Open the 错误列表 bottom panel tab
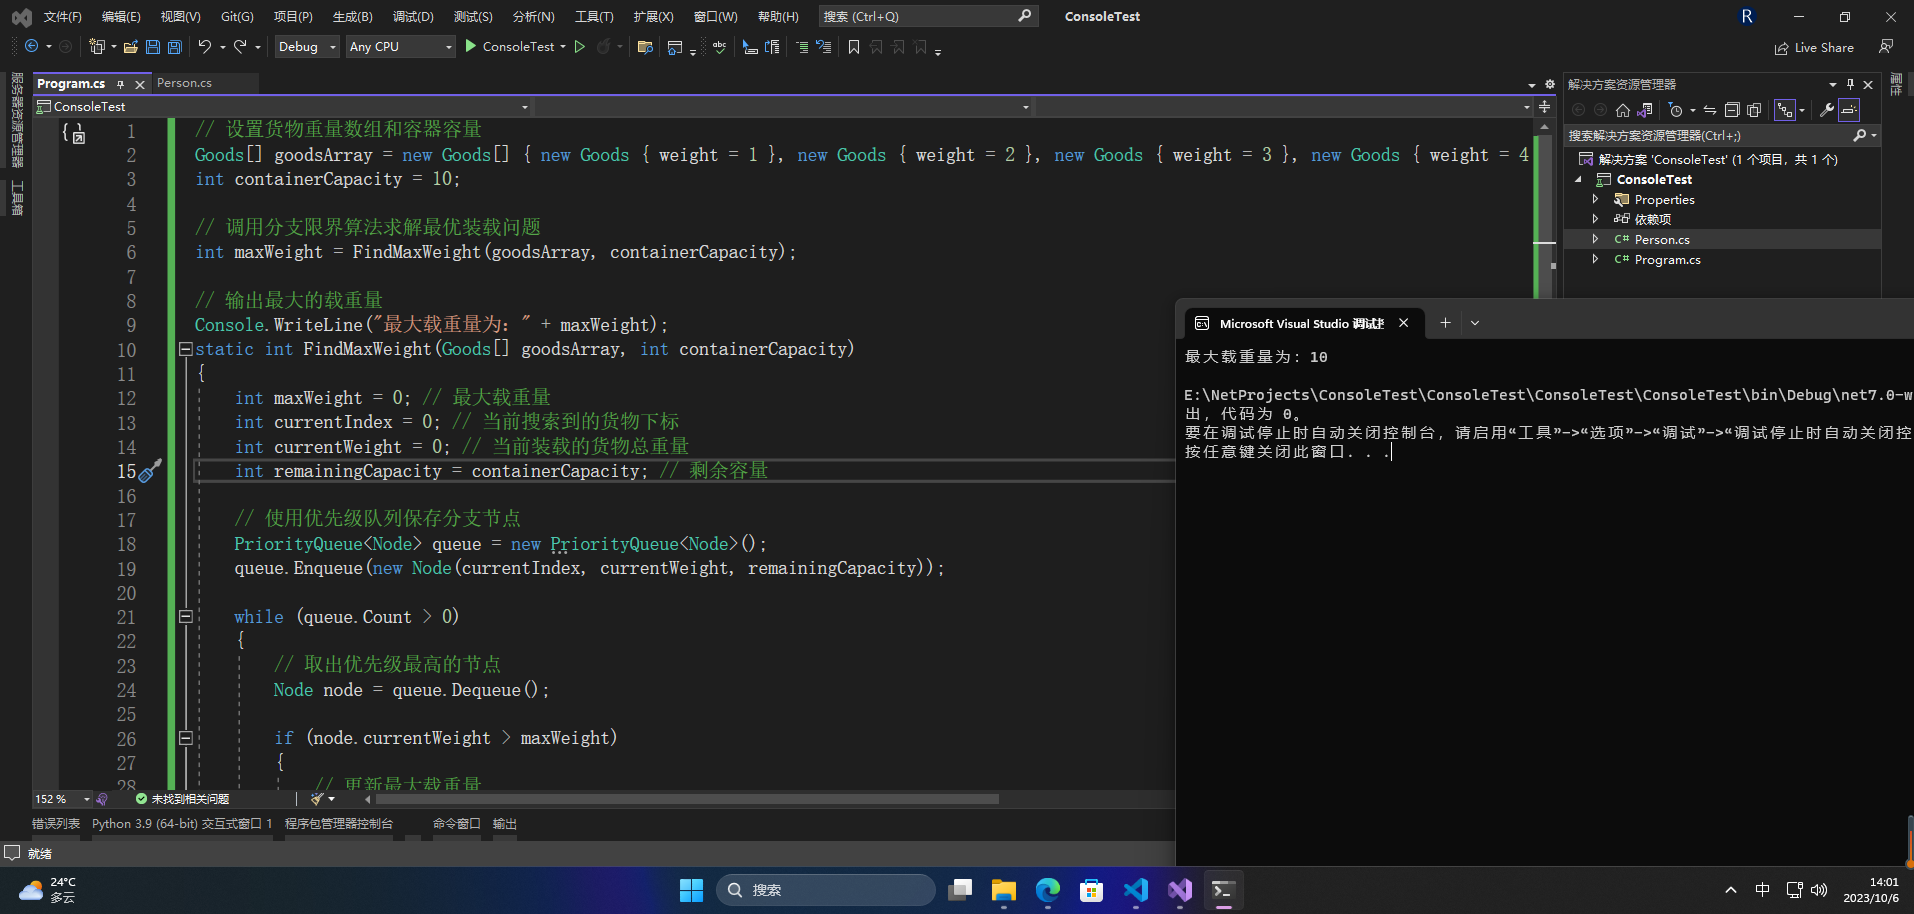This screenshot has height=914, width=1914. [56, 824]
